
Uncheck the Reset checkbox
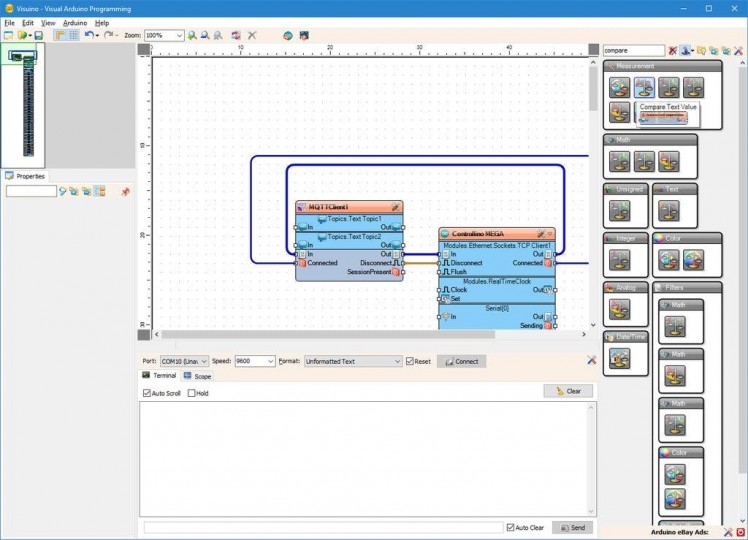coord(410,361)
